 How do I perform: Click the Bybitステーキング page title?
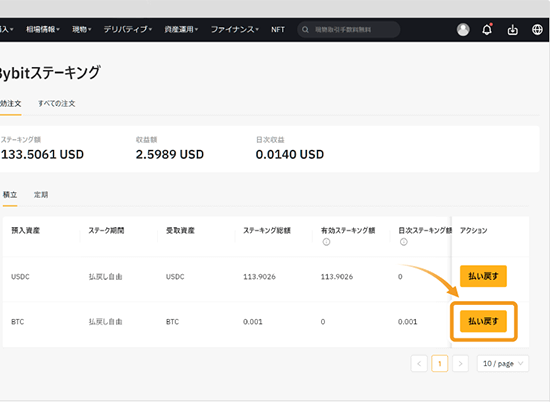click(50, 73)
